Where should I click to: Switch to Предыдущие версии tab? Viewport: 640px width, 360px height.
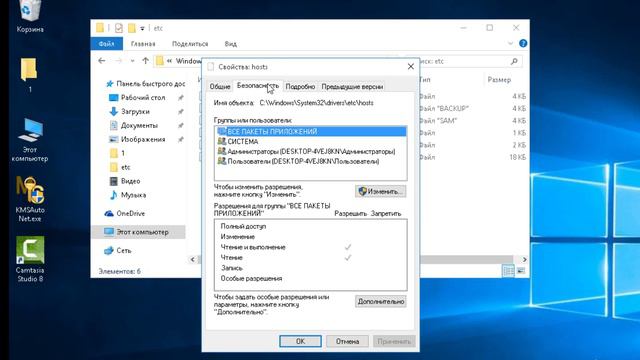(352, 87)
